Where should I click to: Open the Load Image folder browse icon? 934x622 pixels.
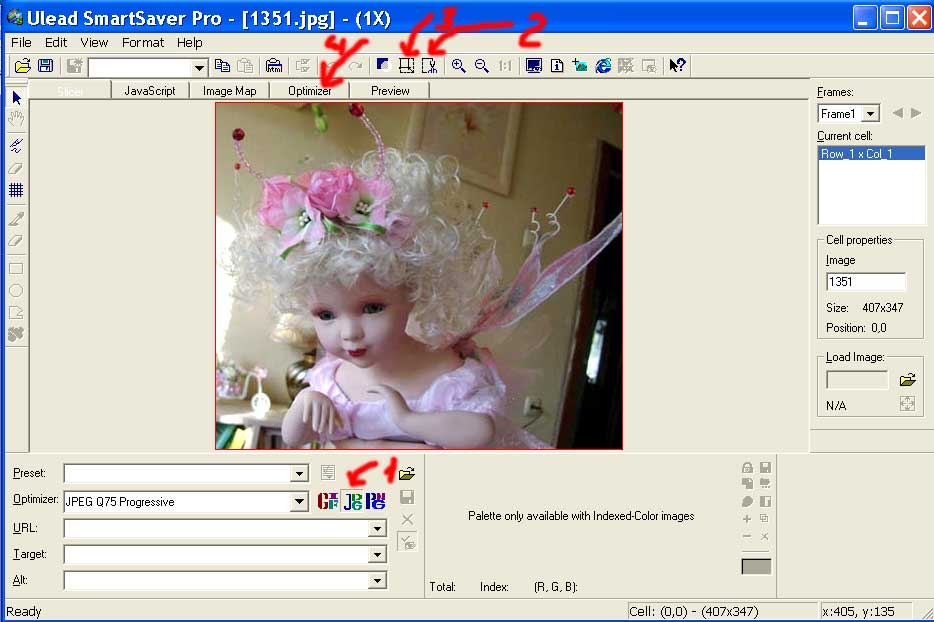(x=907, y=380)
